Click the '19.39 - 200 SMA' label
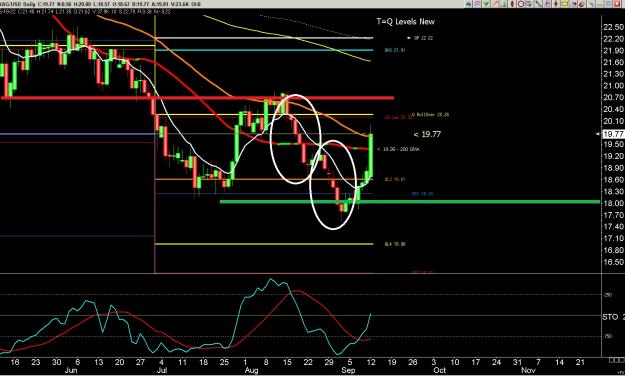The width and height of the screenshot is (625, 376). point(398,149)
